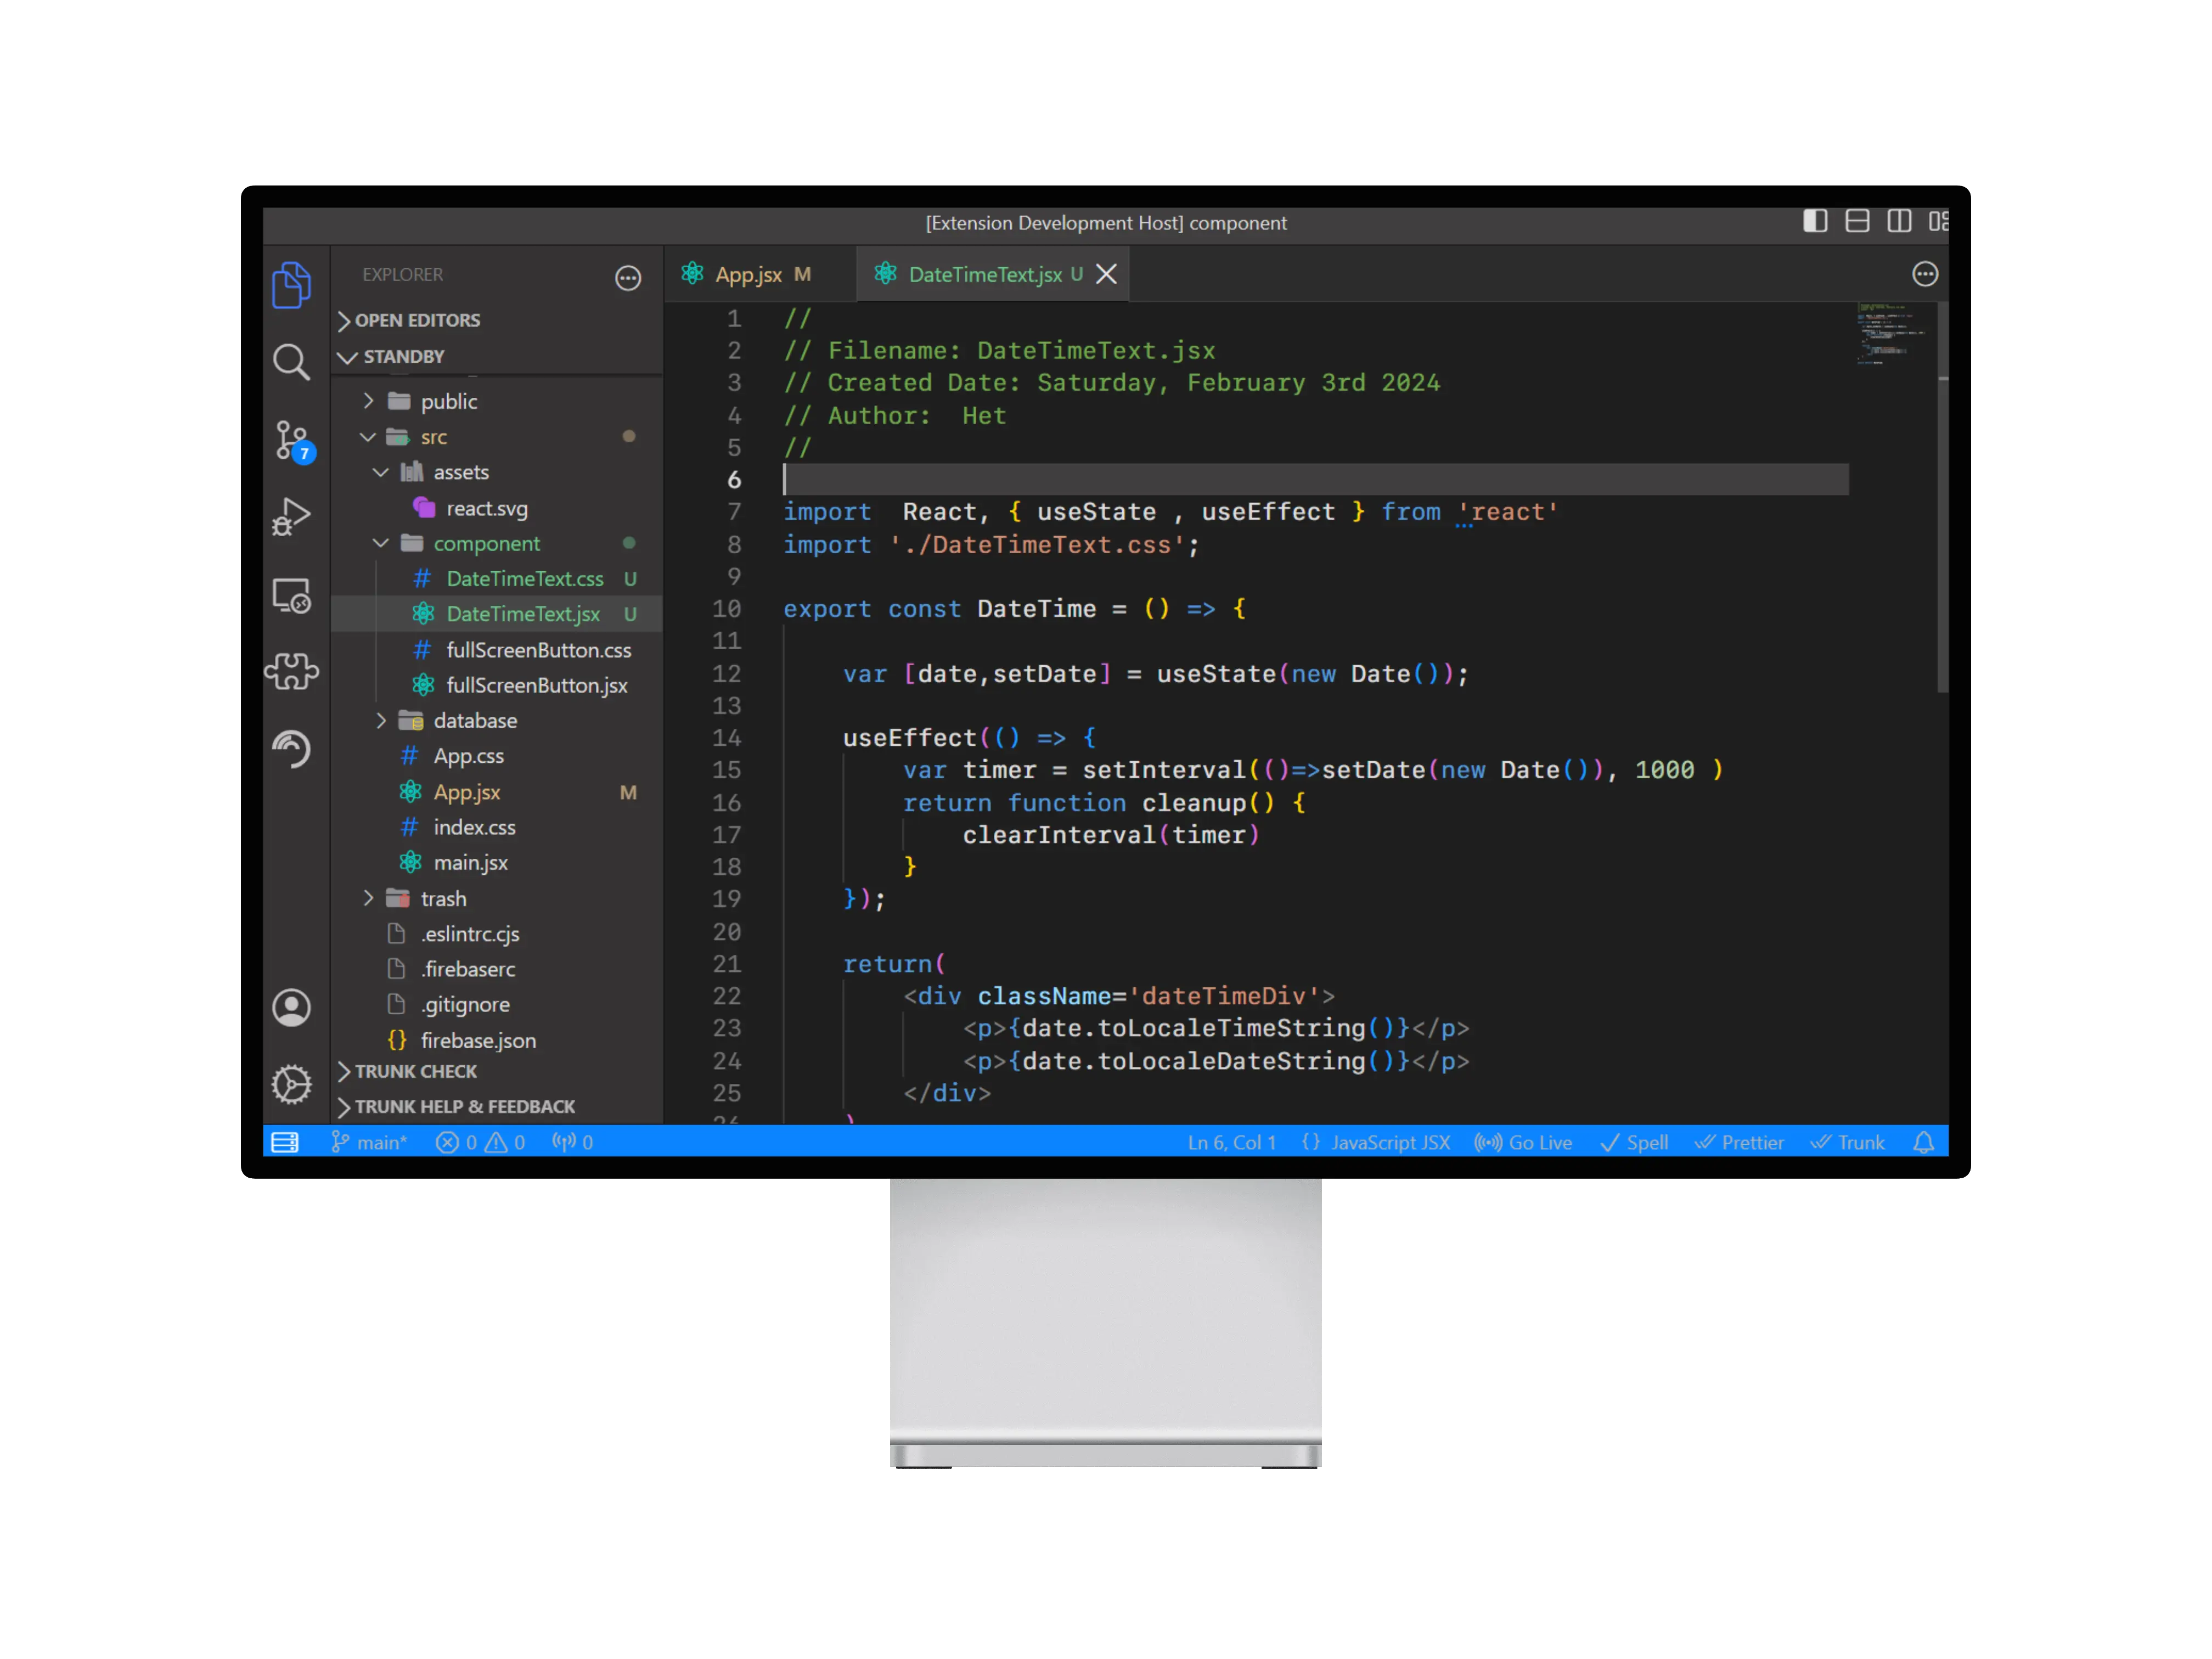This screenshot has width=2212, height=1659.
Task: Open the Search panel
Action: pos(291,362)
